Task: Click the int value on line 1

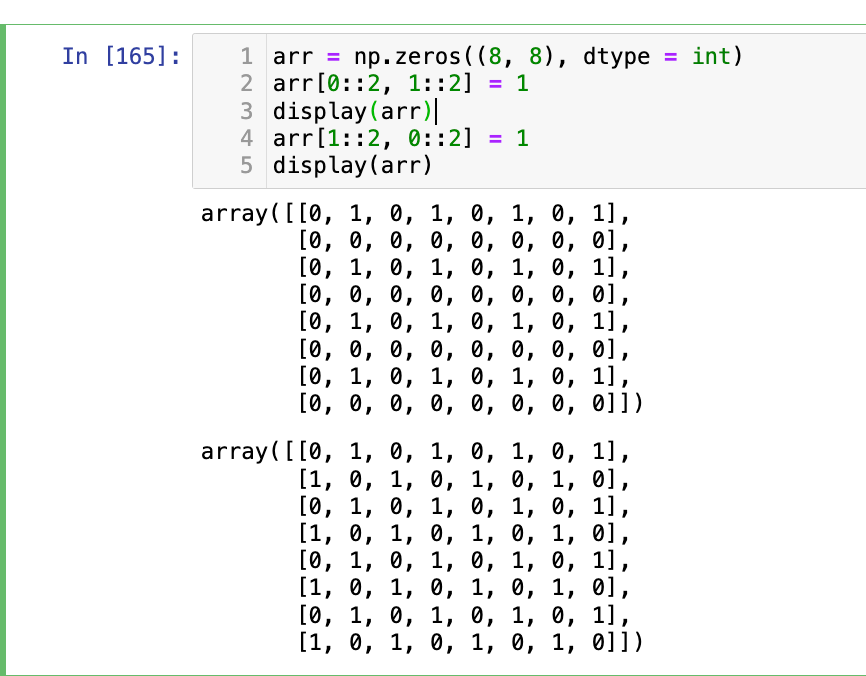Action: (x=713, y=56)
